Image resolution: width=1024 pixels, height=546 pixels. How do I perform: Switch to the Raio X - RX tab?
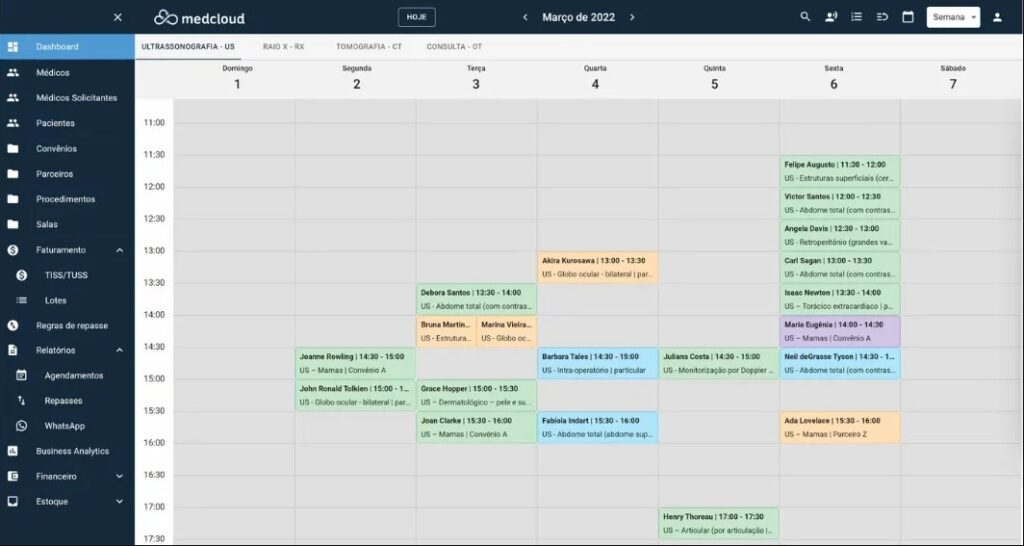(283, 47)
